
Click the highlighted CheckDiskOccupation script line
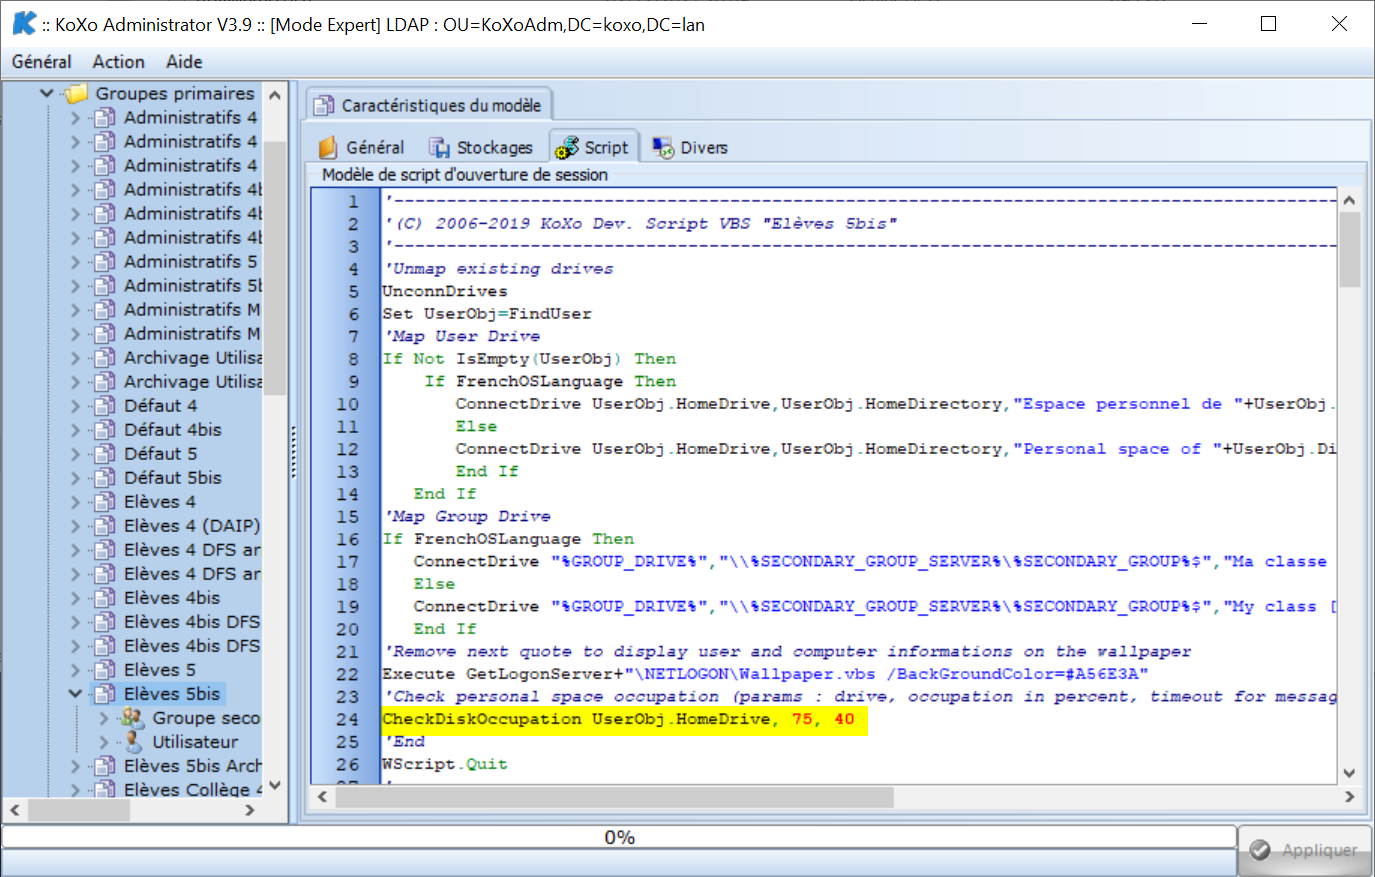[x=625, y=719]
